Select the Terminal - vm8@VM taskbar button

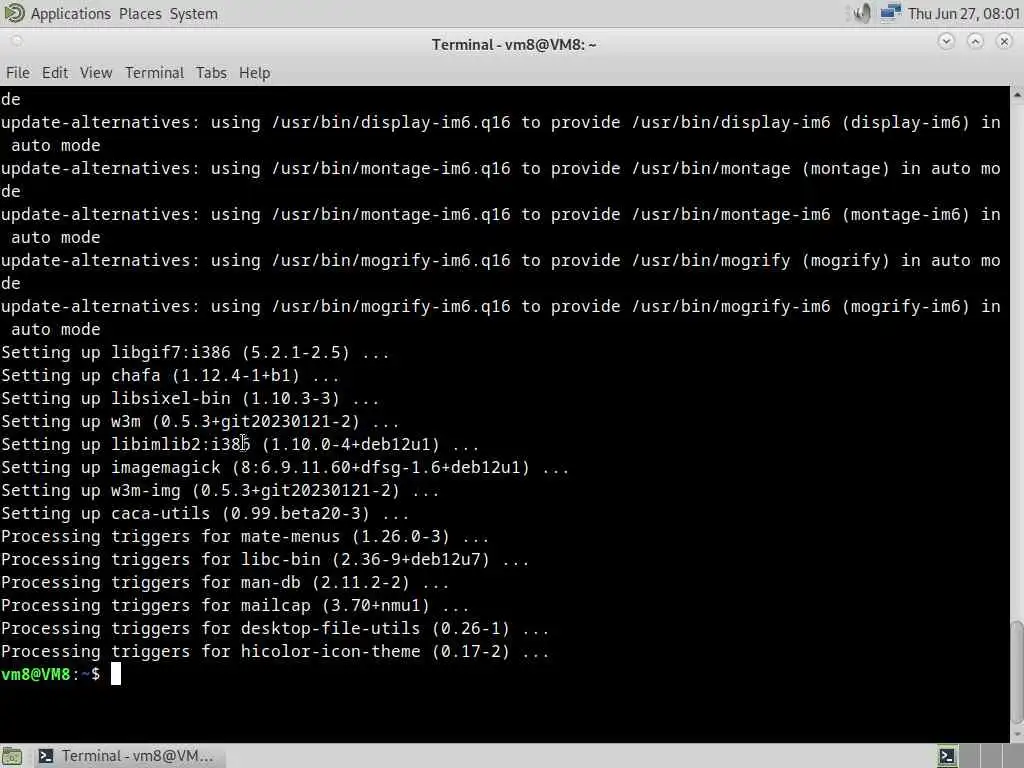tap(127, 756)
